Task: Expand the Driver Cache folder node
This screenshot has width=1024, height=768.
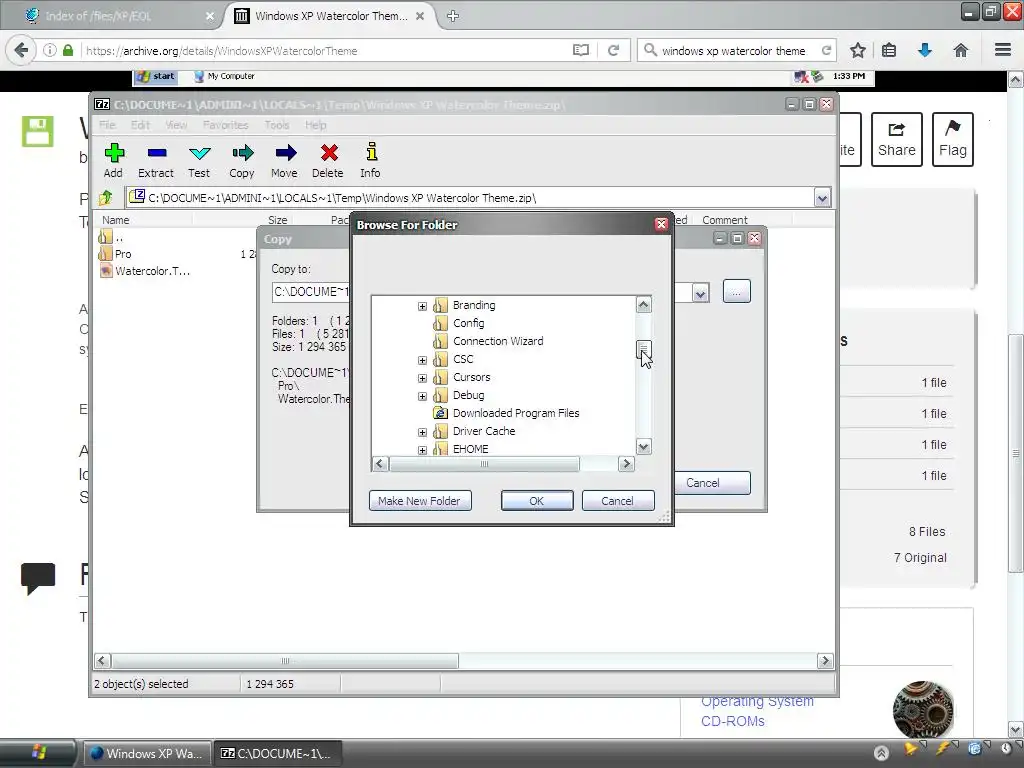Action: coord(423,432)
